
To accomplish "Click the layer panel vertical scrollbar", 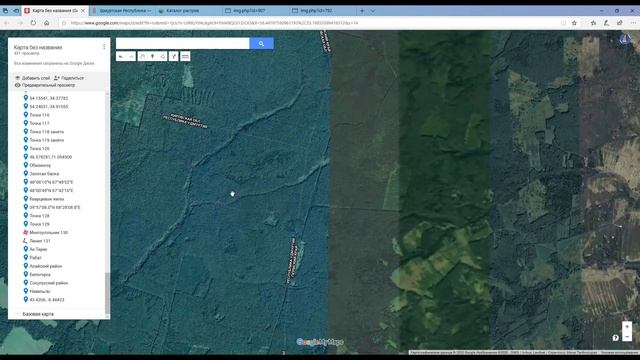I will click(107, 292).
